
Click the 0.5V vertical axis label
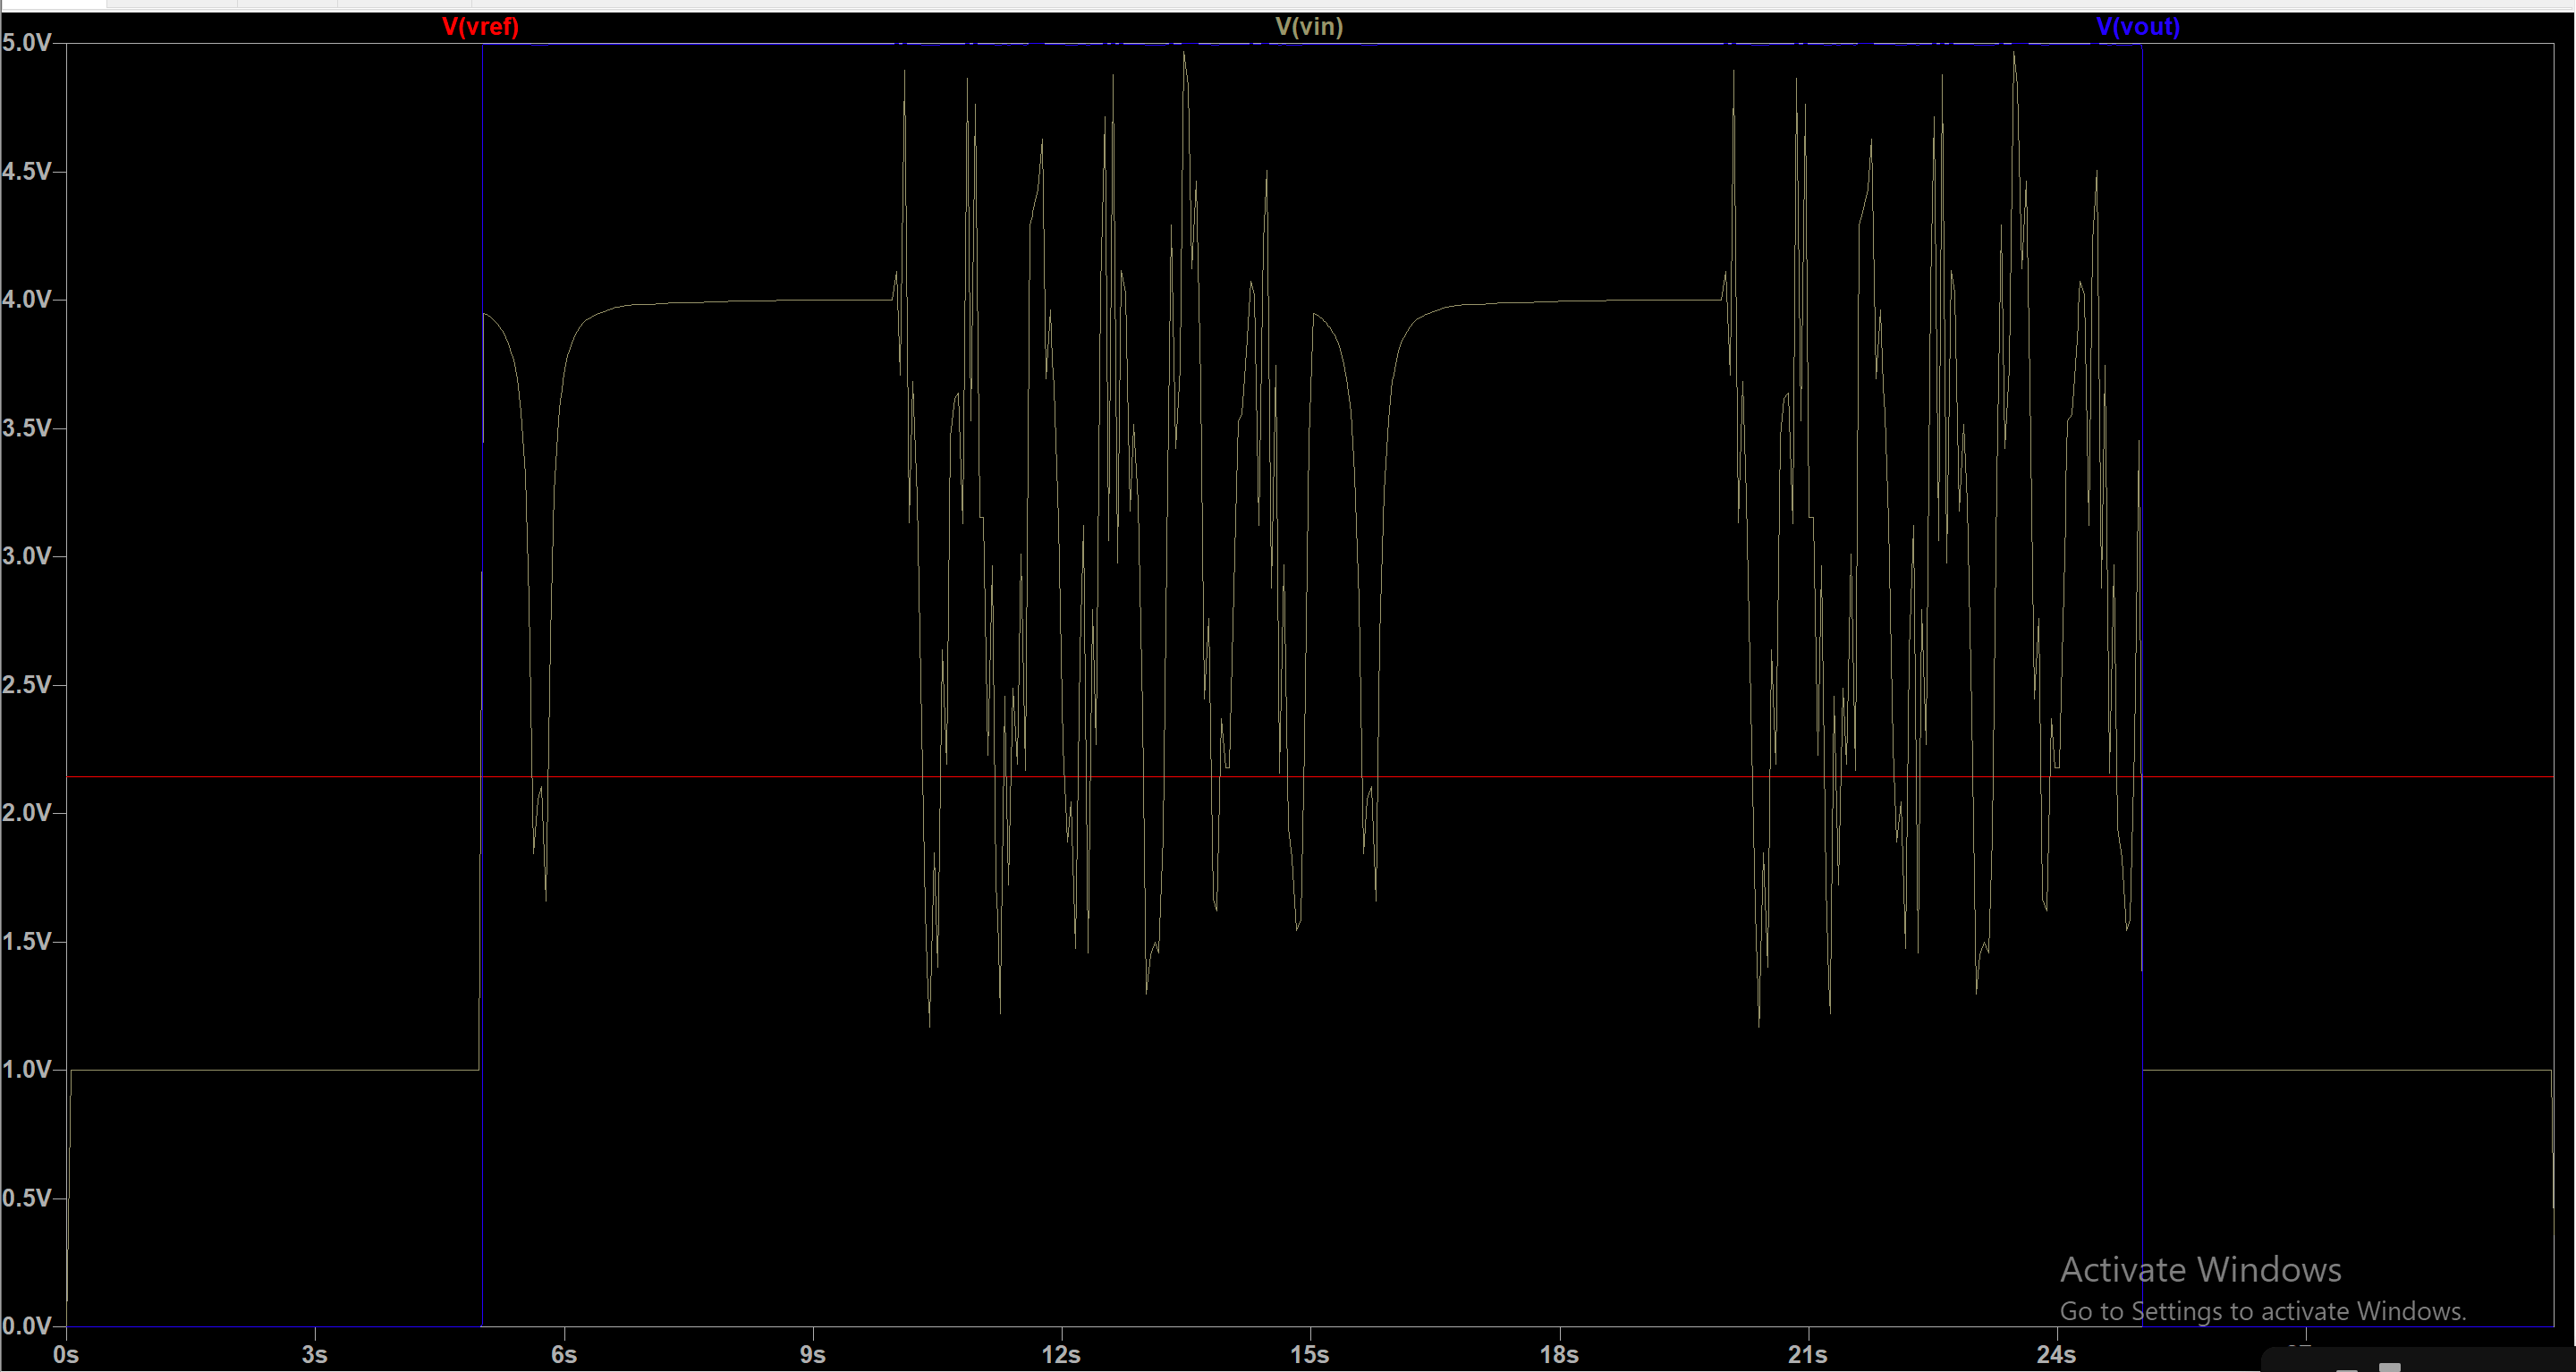pos(26,1198)
